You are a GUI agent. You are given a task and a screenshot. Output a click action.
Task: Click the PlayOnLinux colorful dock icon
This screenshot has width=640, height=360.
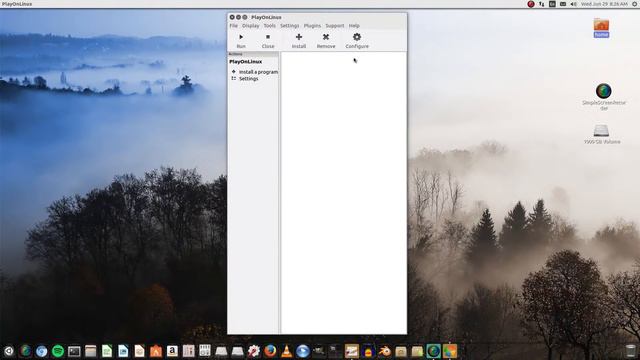coord(450,351)
